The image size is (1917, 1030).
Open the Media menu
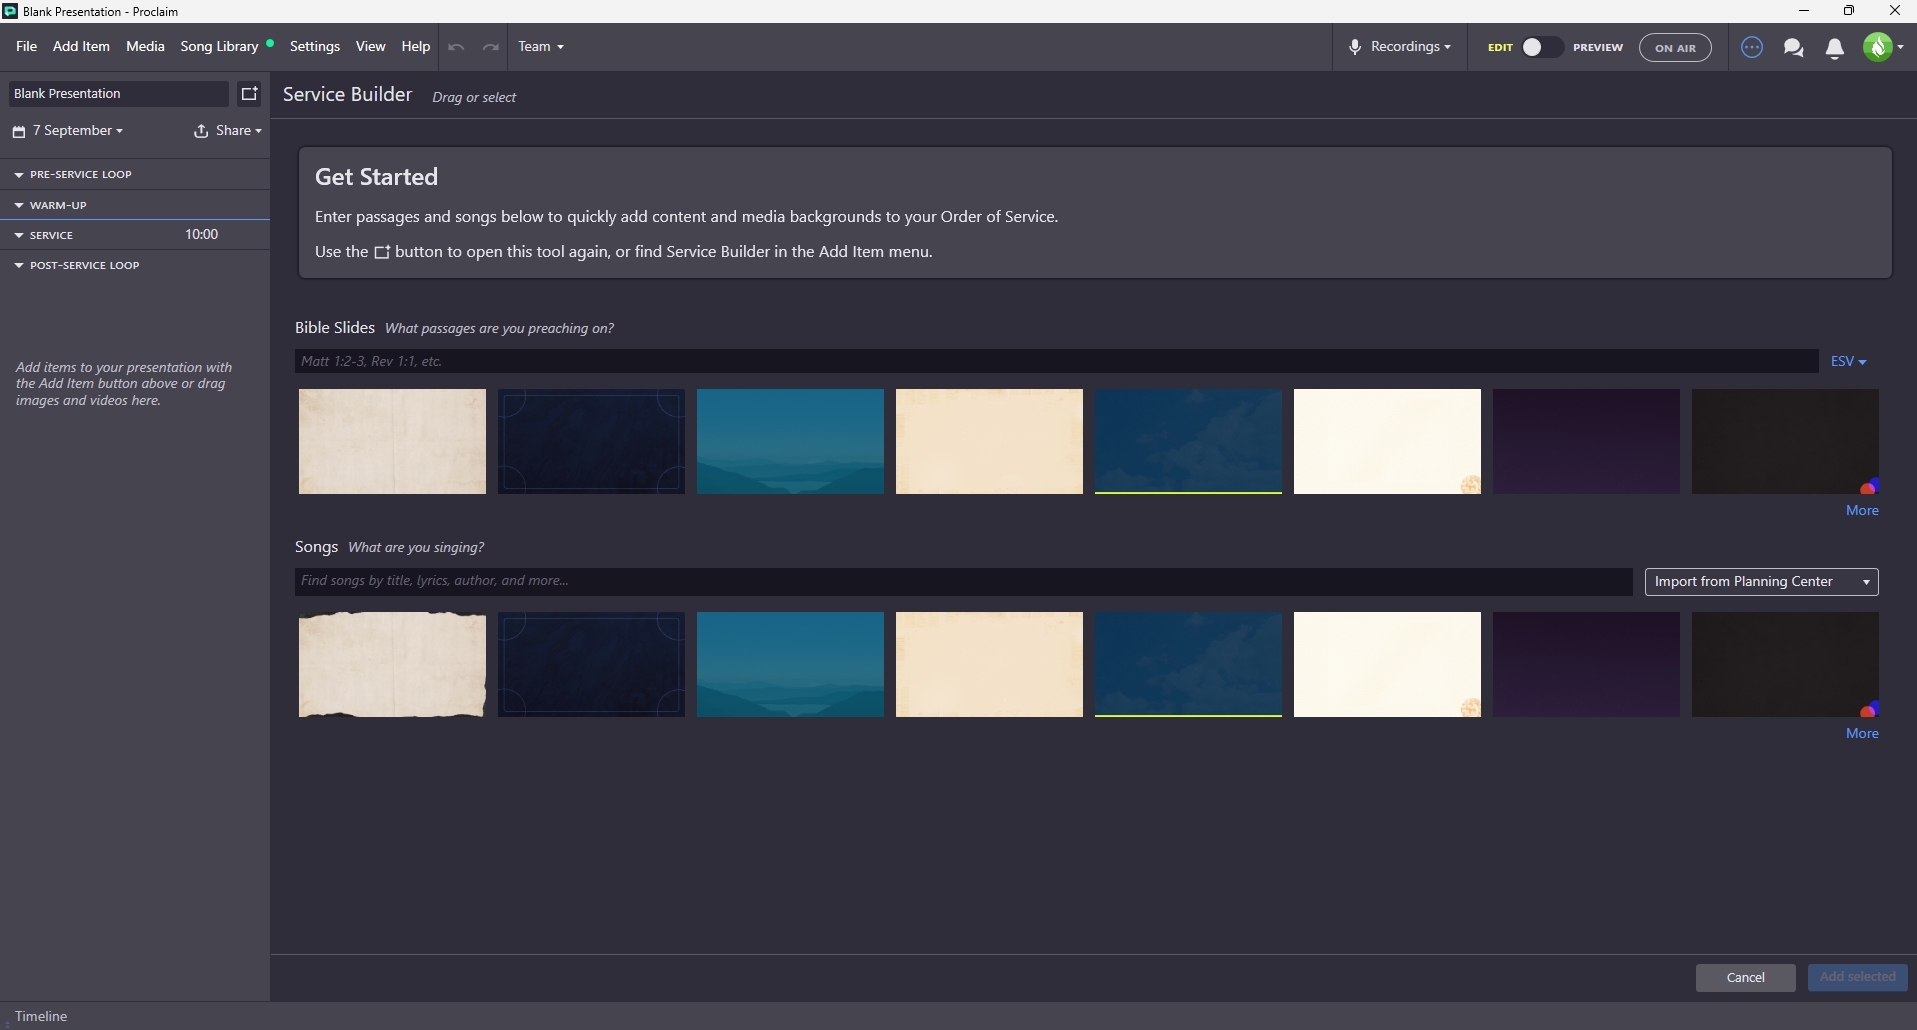coord(145,46)
